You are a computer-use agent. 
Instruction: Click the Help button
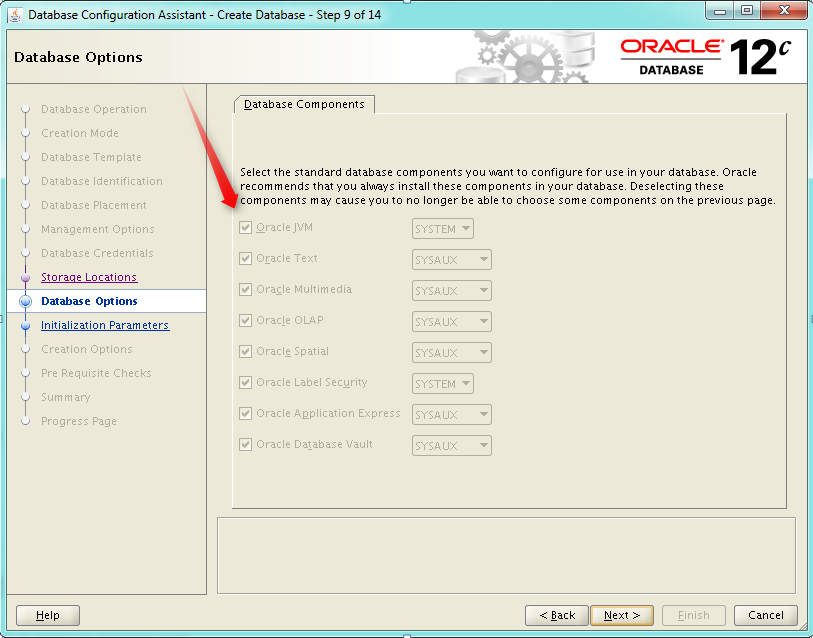[x=48, y=615]
